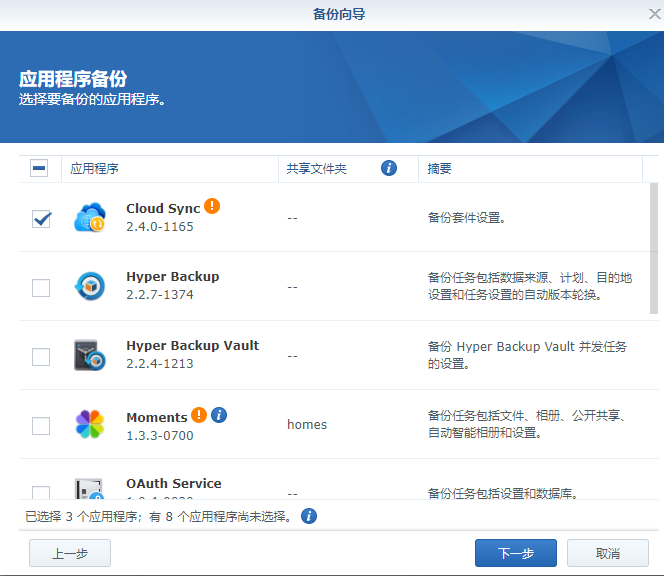Click the Hyper Backup app icon
Screen dimensions: 664x576
90,286
